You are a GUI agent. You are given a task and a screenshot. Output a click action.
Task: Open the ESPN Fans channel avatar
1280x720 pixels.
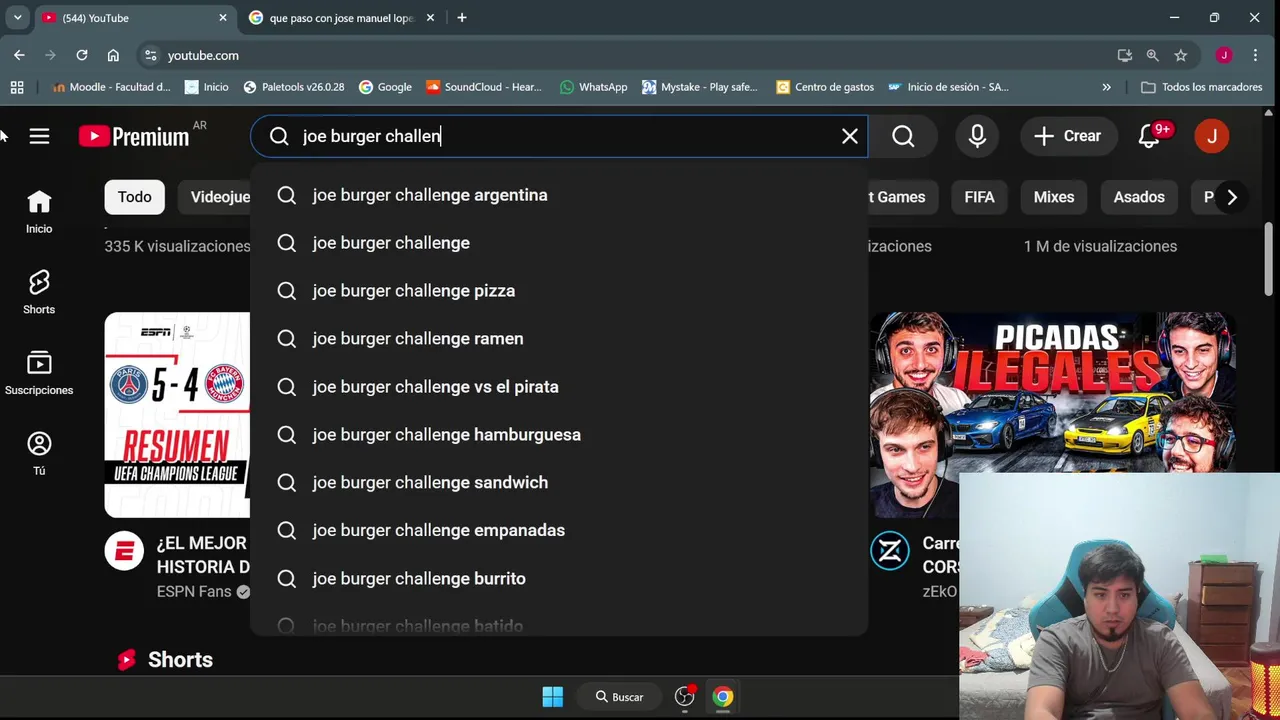[125, 551]
